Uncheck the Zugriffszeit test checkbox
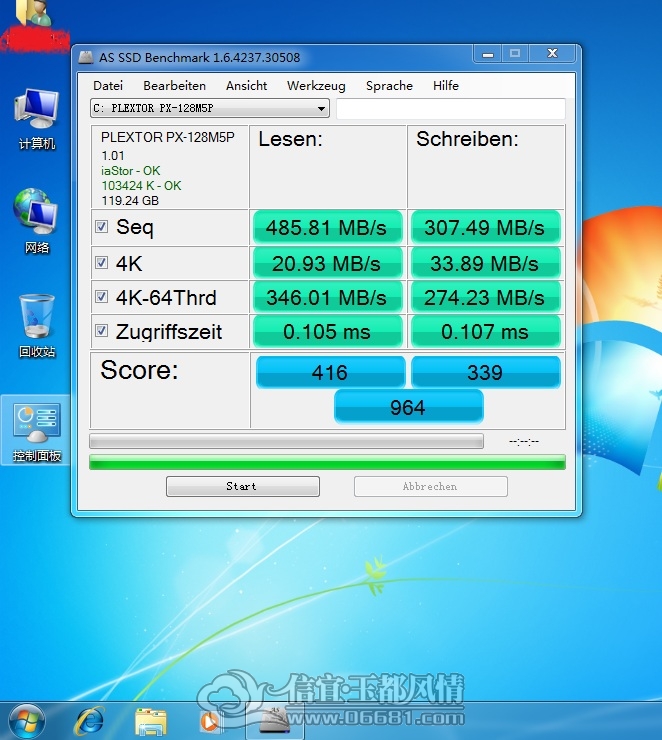662x740 pixels. 101,330
